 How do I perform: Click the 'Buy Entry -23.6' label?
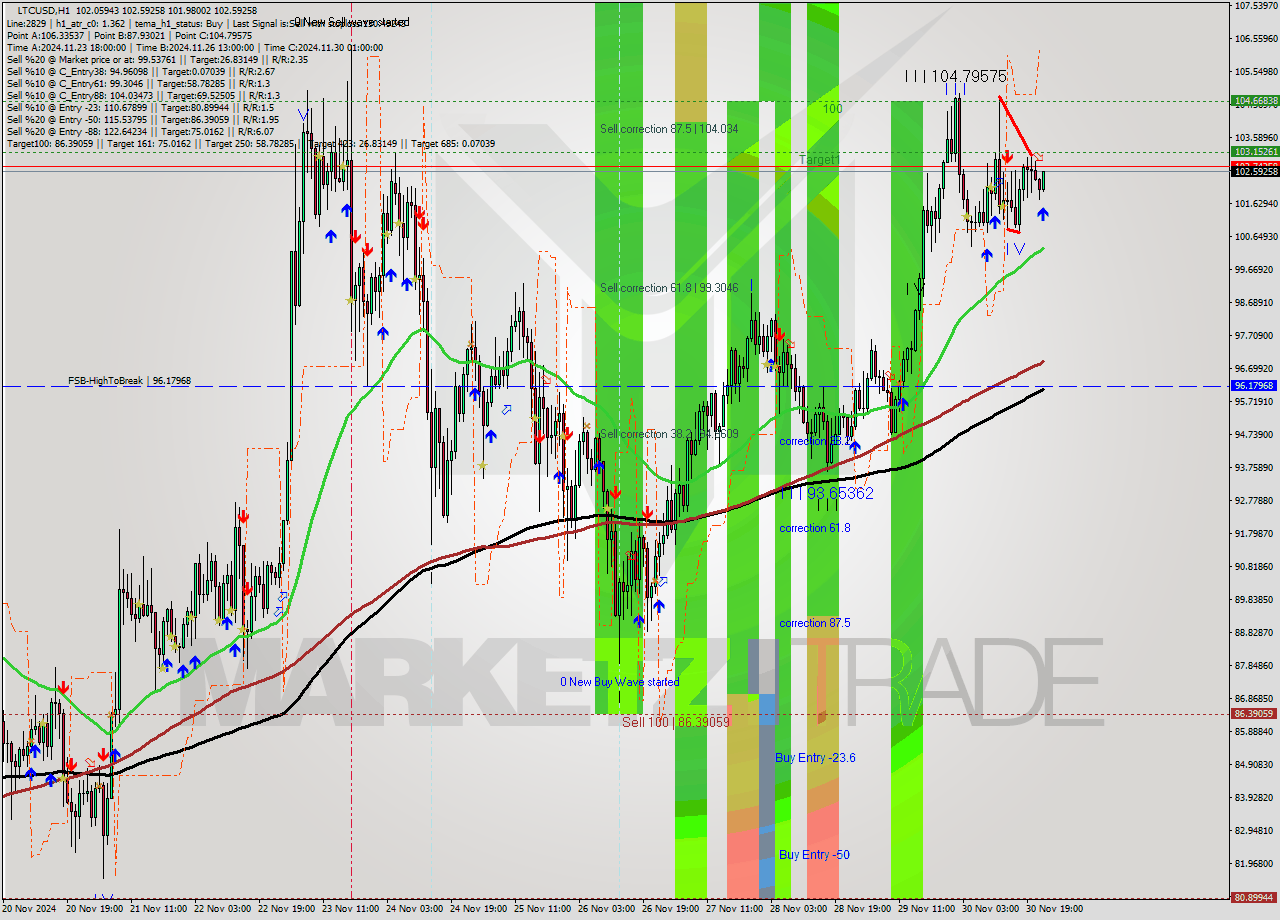pos(815,758)
